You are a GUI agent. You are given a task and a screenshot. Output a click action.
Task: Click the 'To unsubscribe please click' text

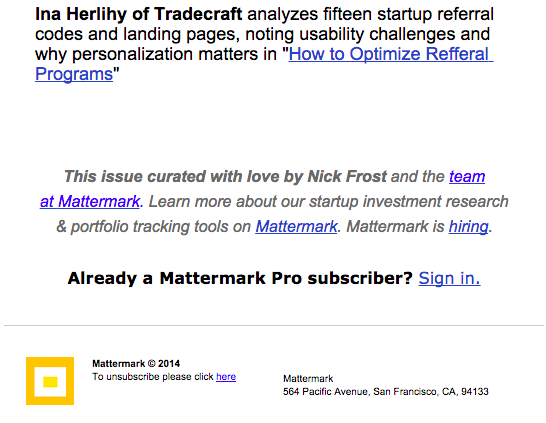[153, 377]
